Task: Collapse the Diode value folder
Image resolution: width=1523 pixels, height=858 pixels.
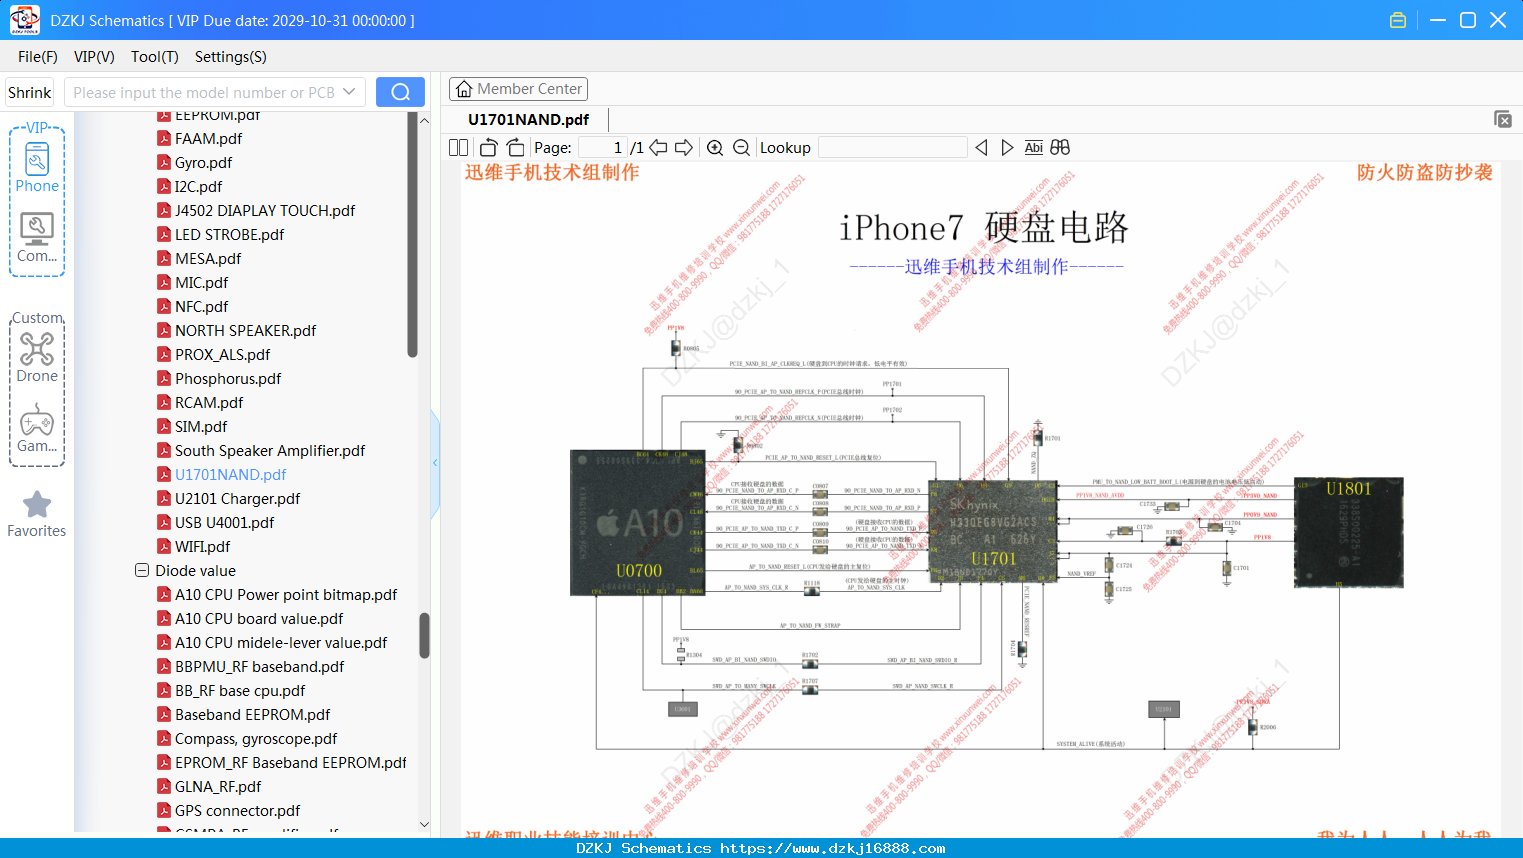Action: point(142,570)
